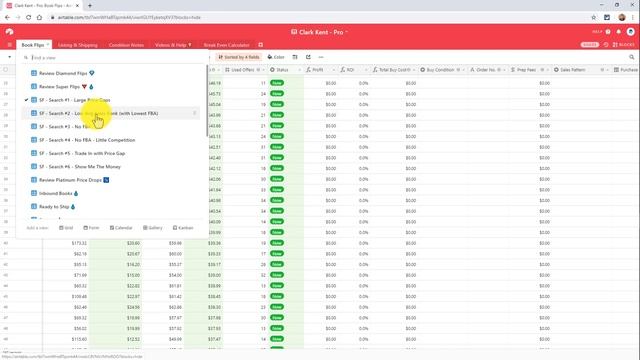
Task: Open the more options ellipsis in toolbar
Action: point(321,57)
